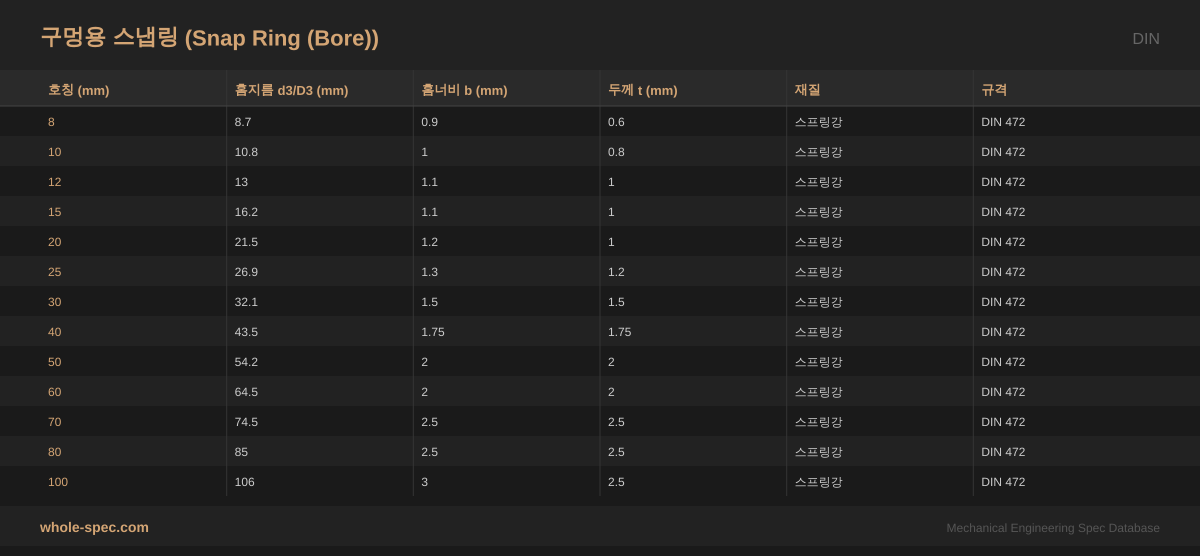Click groove diameter 106 in last row
Image resolution: width=1200 pixels, height=556 pixels.
244,482
